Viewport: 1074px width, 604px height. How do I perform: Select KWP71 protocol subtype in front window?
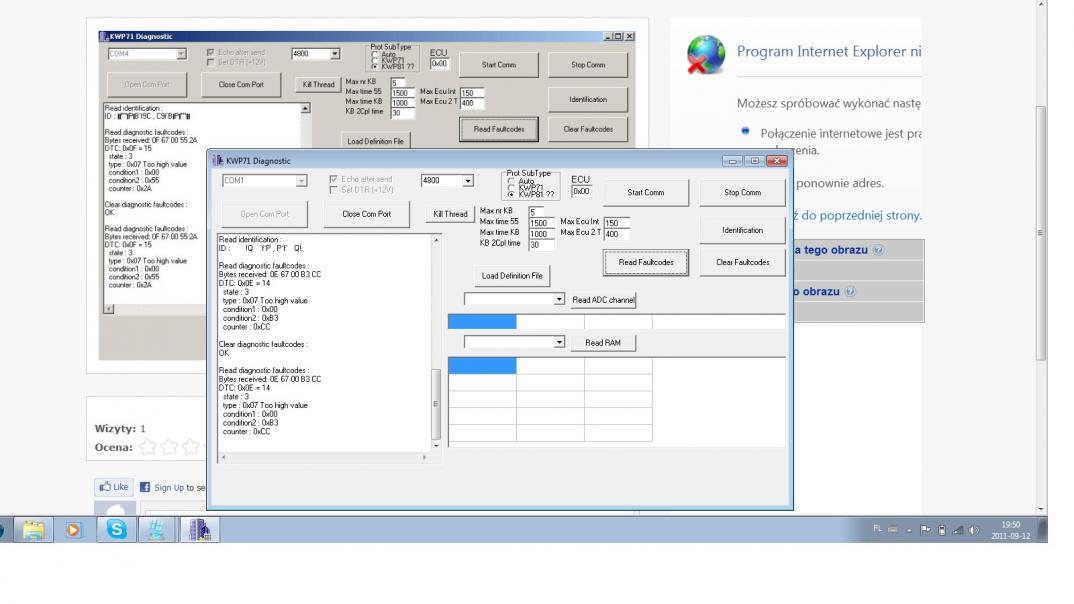pos(511,188)
